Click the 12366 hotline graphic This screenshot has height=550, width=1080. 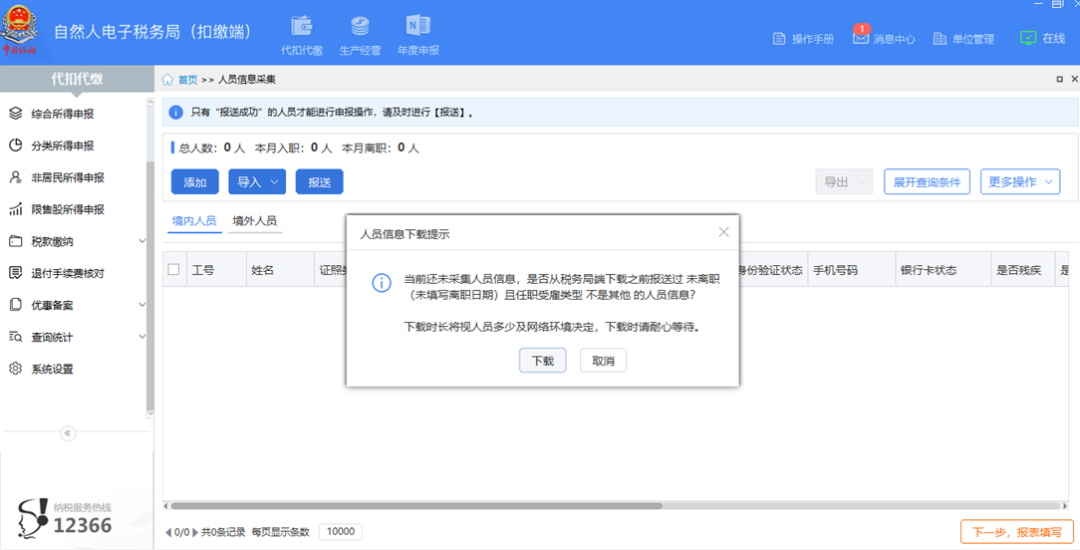coord(63,518)
